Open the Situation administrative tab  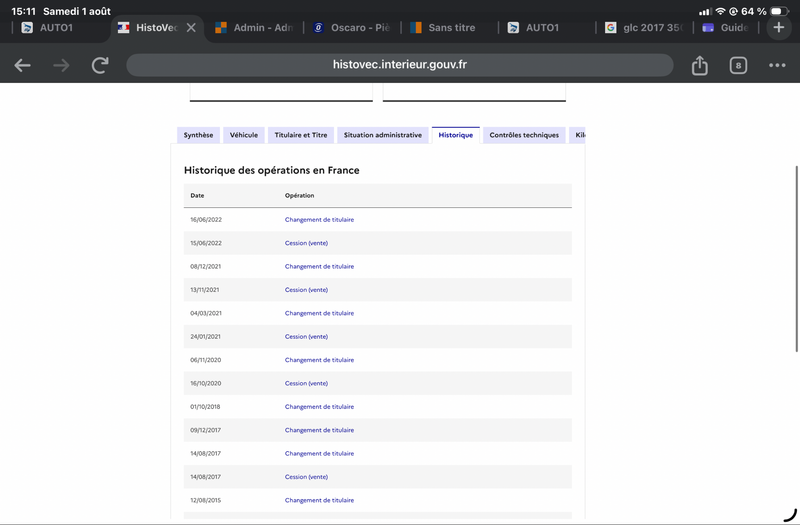(383, 135)
